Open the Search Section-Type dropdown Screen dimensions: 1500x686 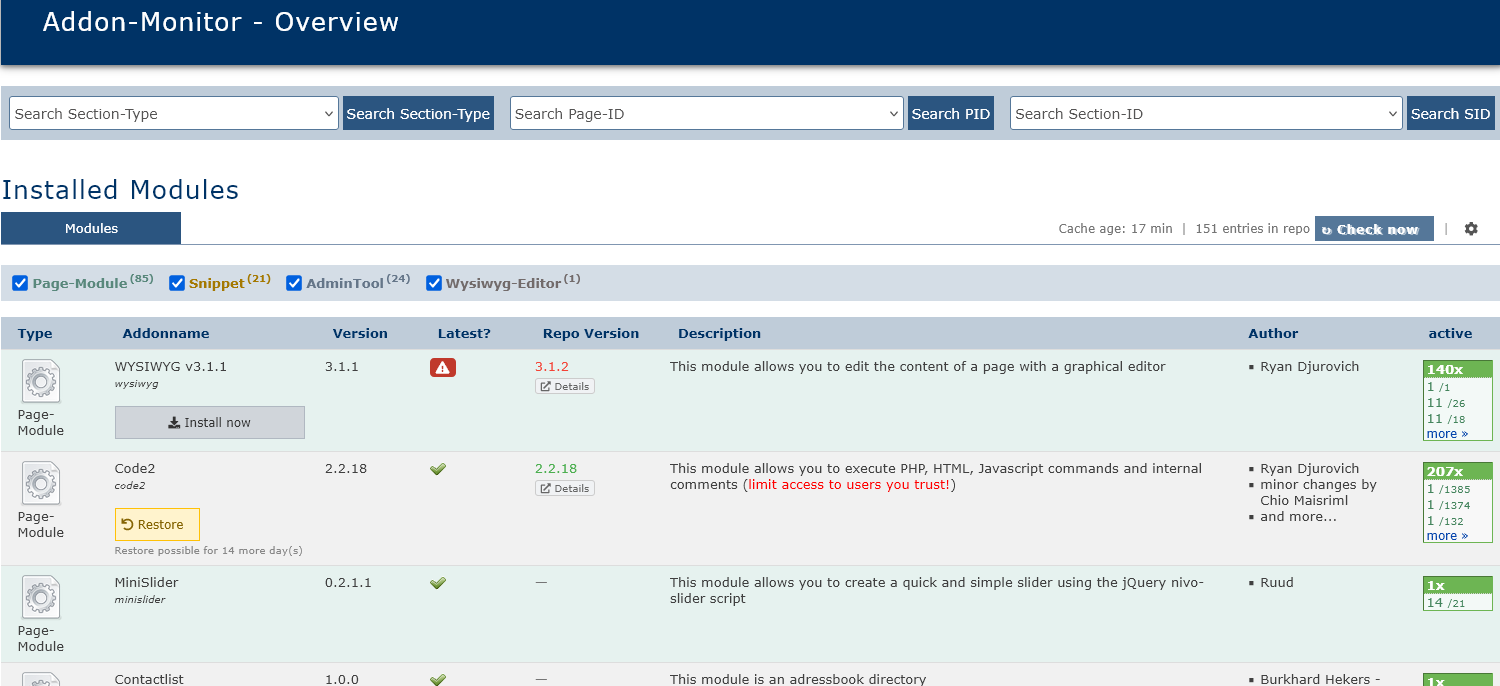[x=174, y=114]
